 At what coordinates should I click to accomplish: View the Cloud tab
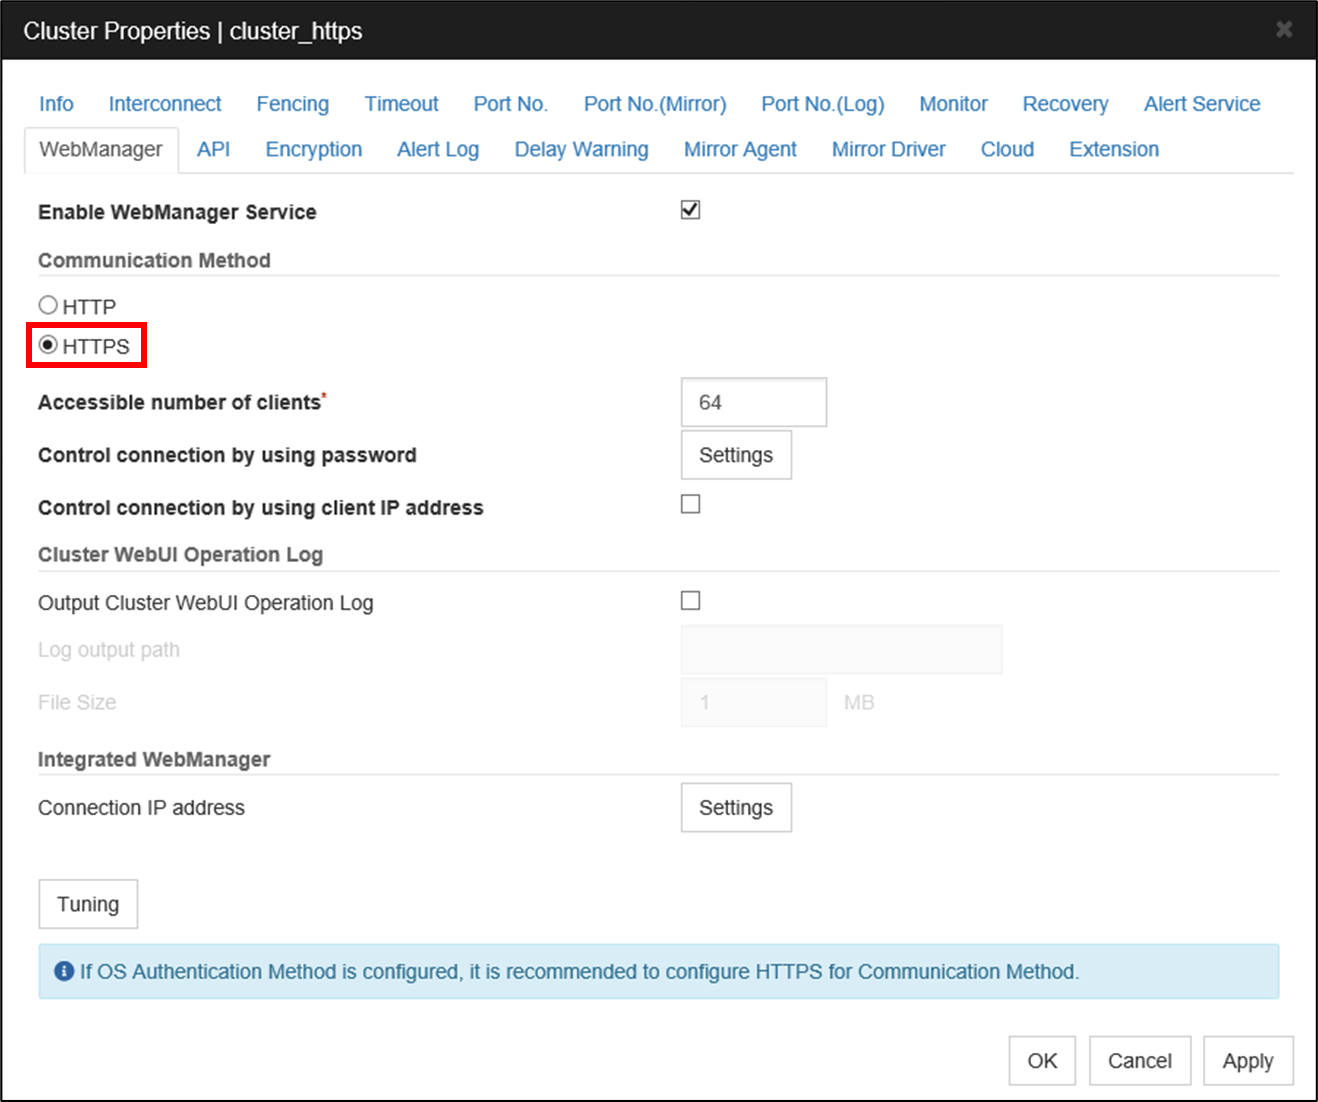[1007, 148]
